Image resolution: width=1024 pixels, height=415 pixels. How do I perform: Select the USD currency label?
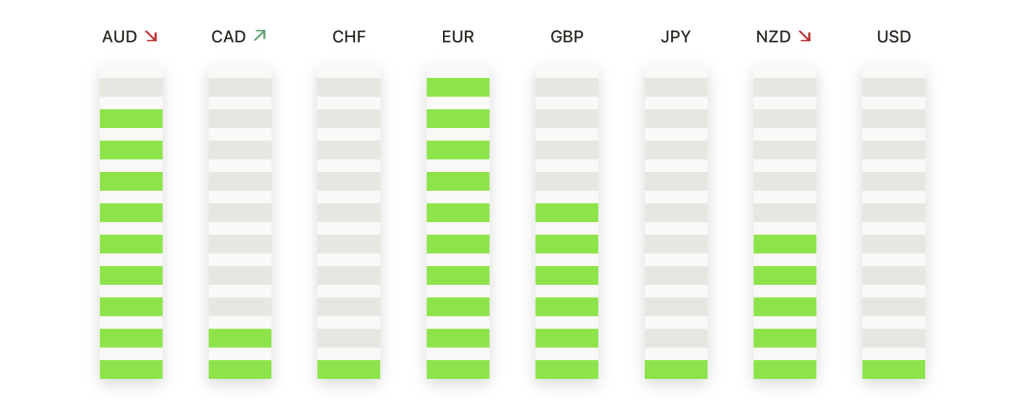(893, 37)
